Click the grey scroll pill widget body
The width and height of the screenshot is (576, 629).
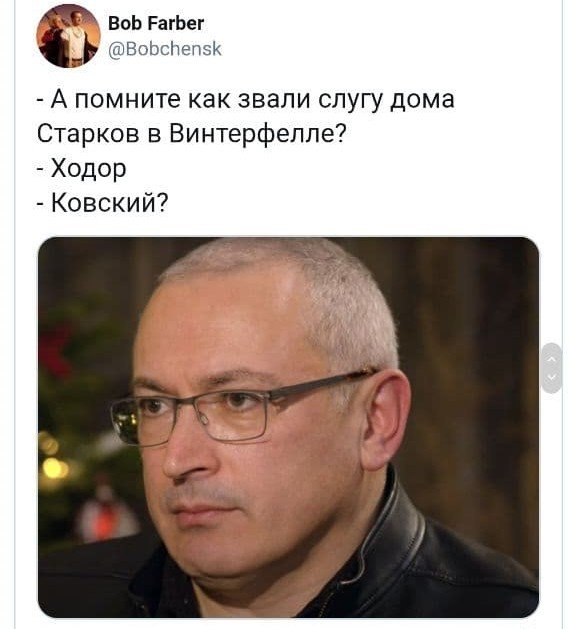click(x=552, y=368)
